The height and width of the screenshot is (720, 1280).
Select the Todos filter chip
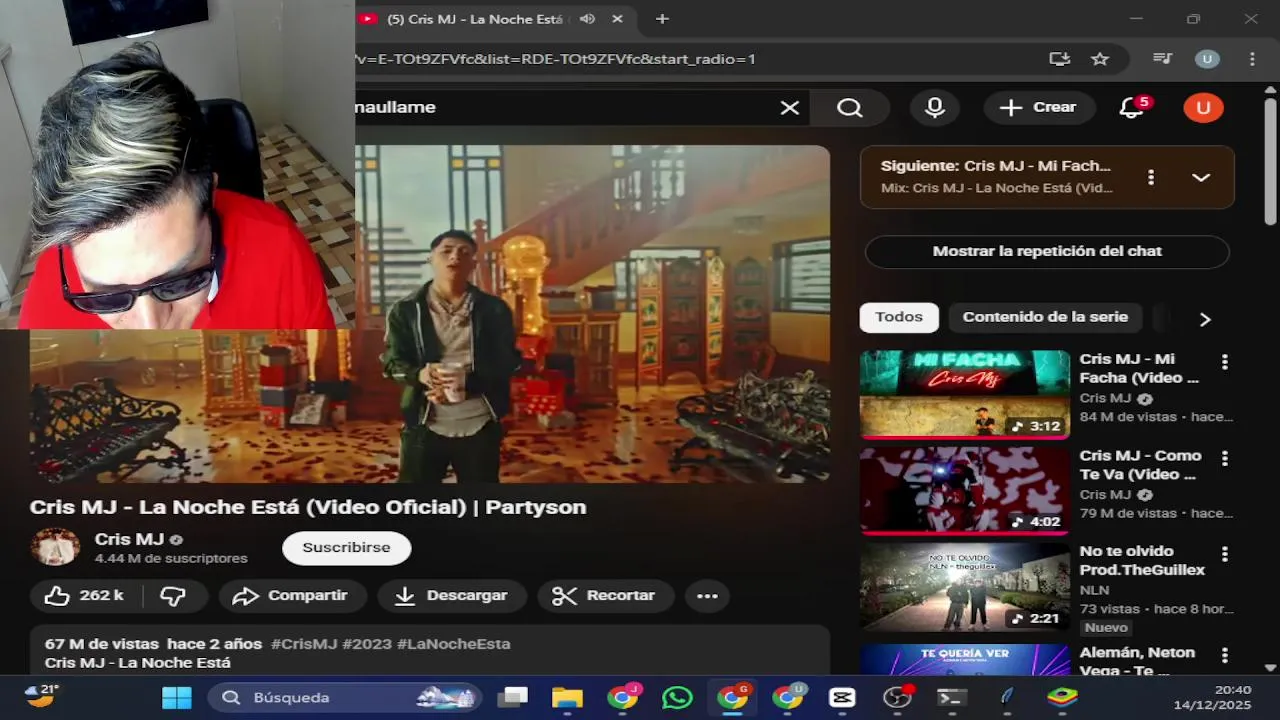coord(899,317)
